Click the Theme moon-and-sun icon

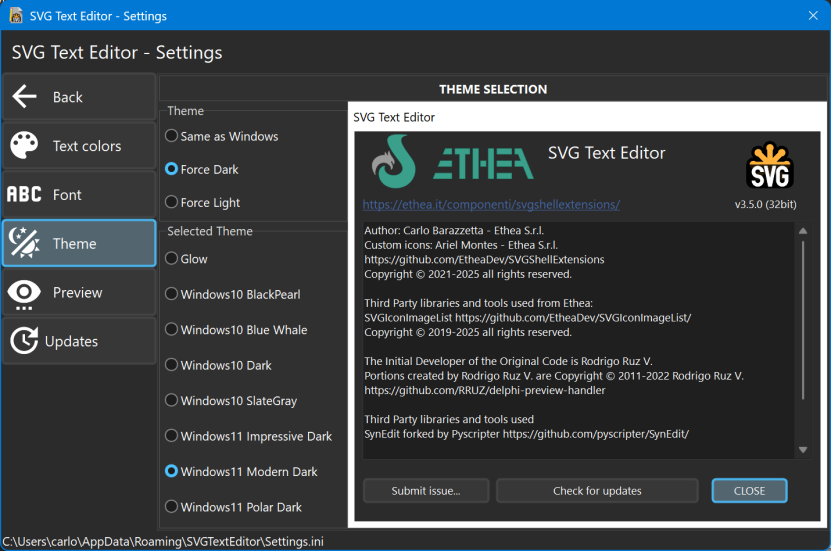24,243
